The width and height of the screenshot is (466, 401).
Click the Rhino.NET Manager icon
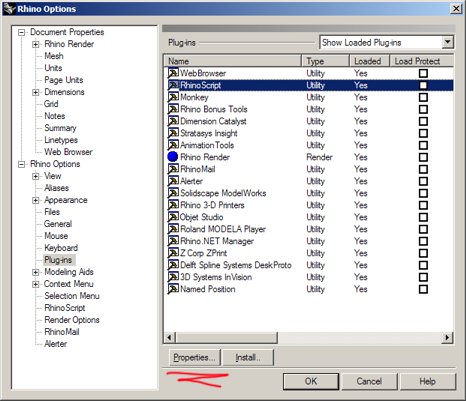[173, 241]
